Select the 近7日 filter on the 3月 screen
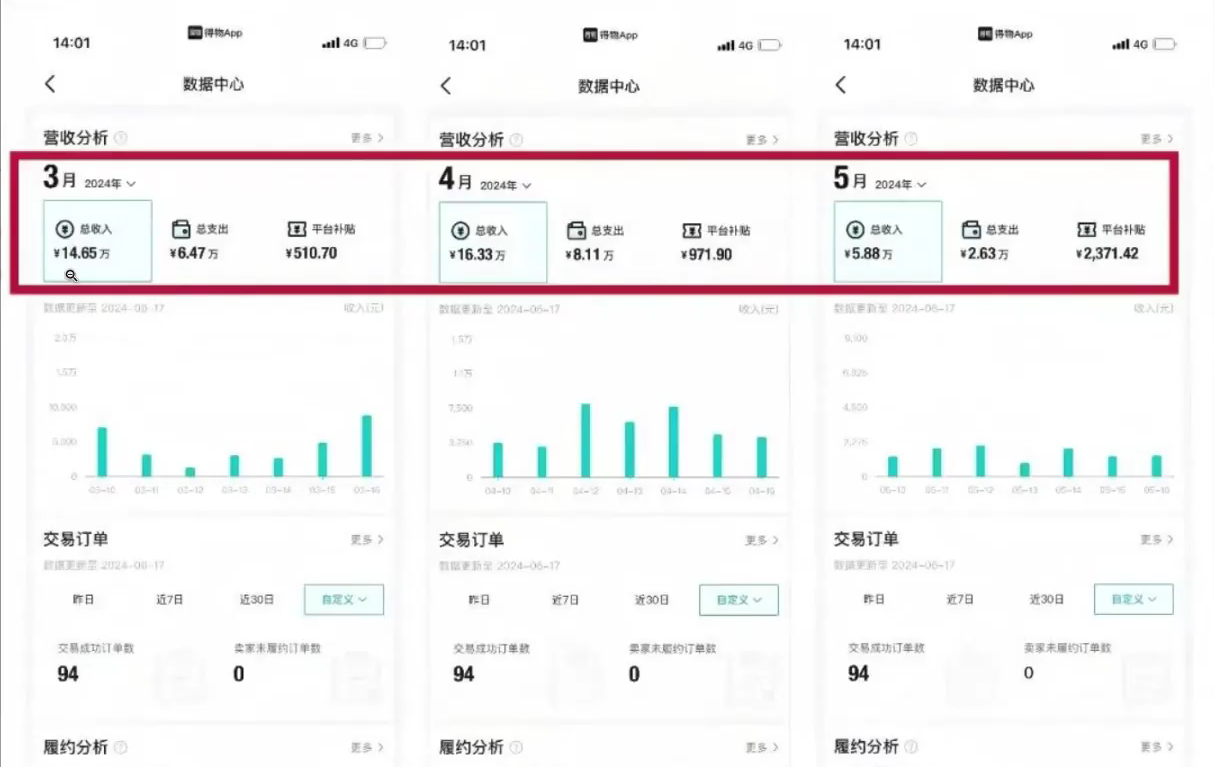1214x767 pixels. pos(170,600)
